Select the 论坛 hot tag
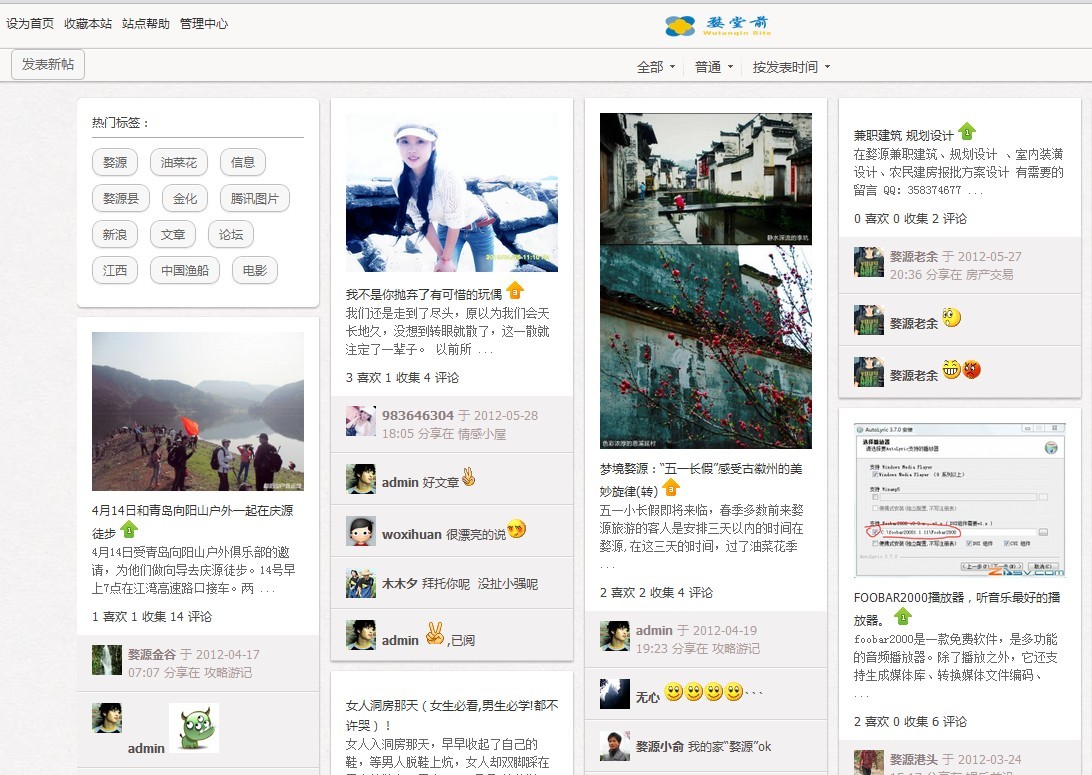1092x775 pixels. click(231, 235)
